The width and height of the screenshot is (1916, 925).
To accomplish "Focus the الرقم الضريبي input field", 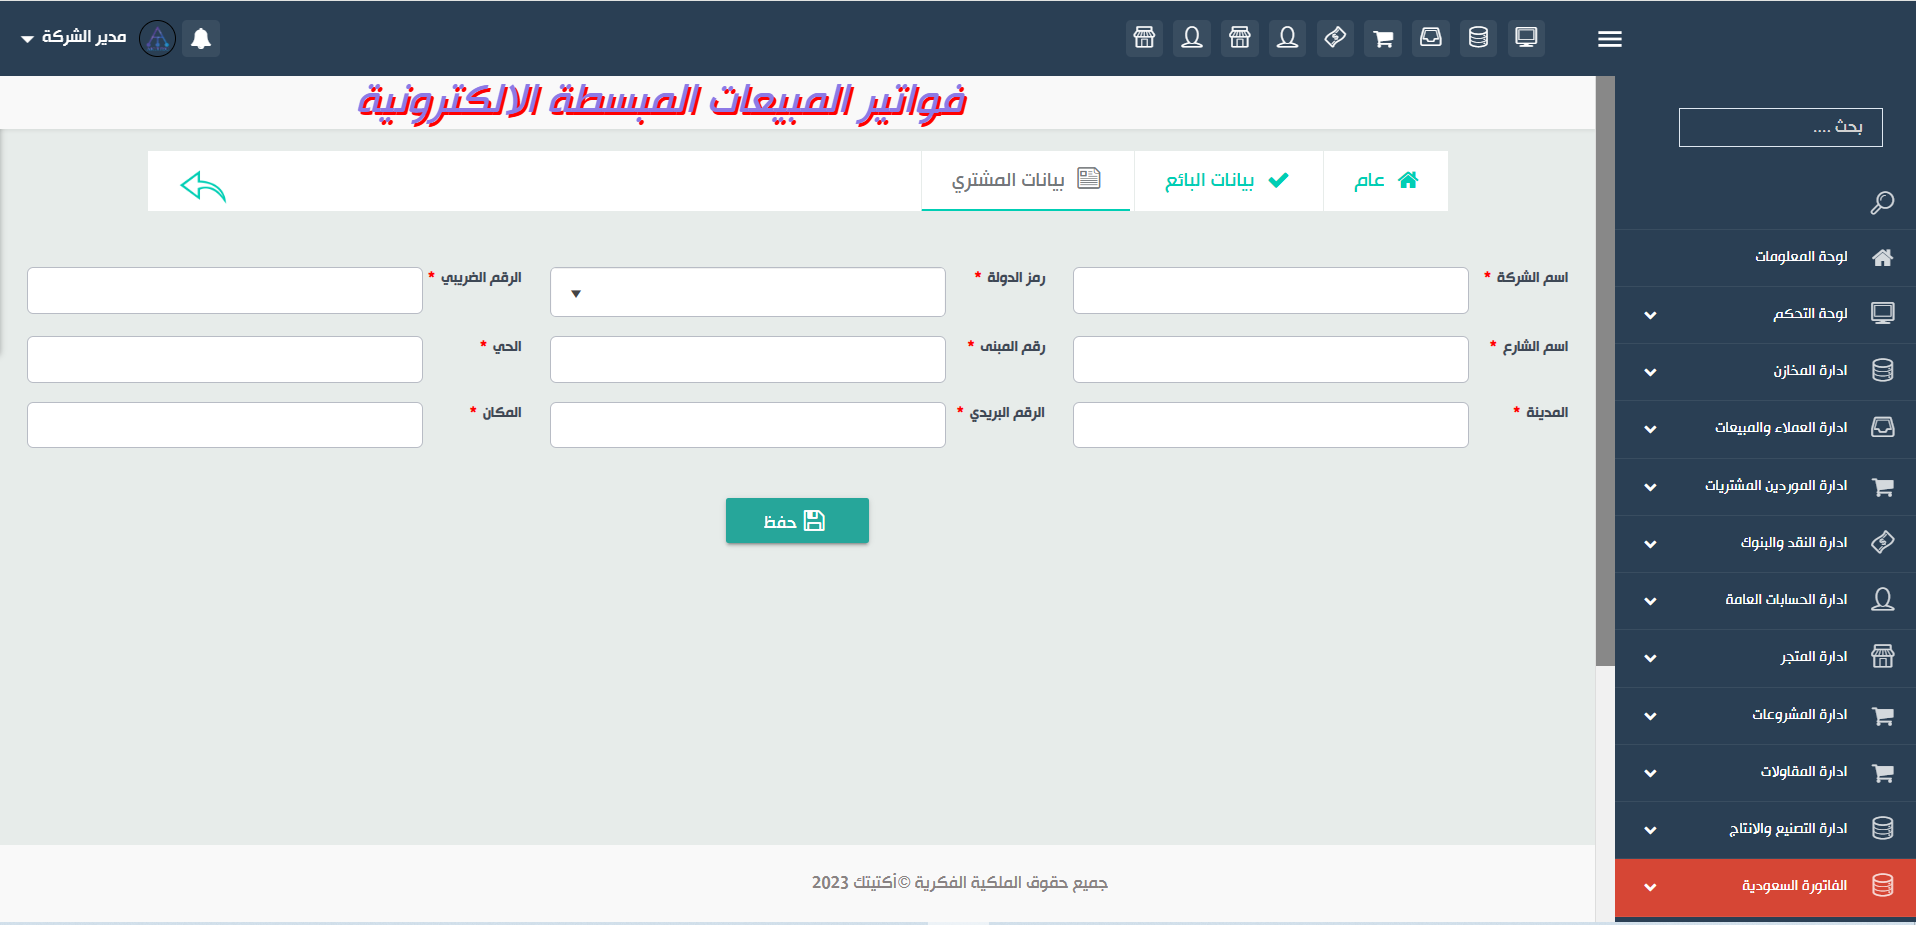I will coord(225,290).
